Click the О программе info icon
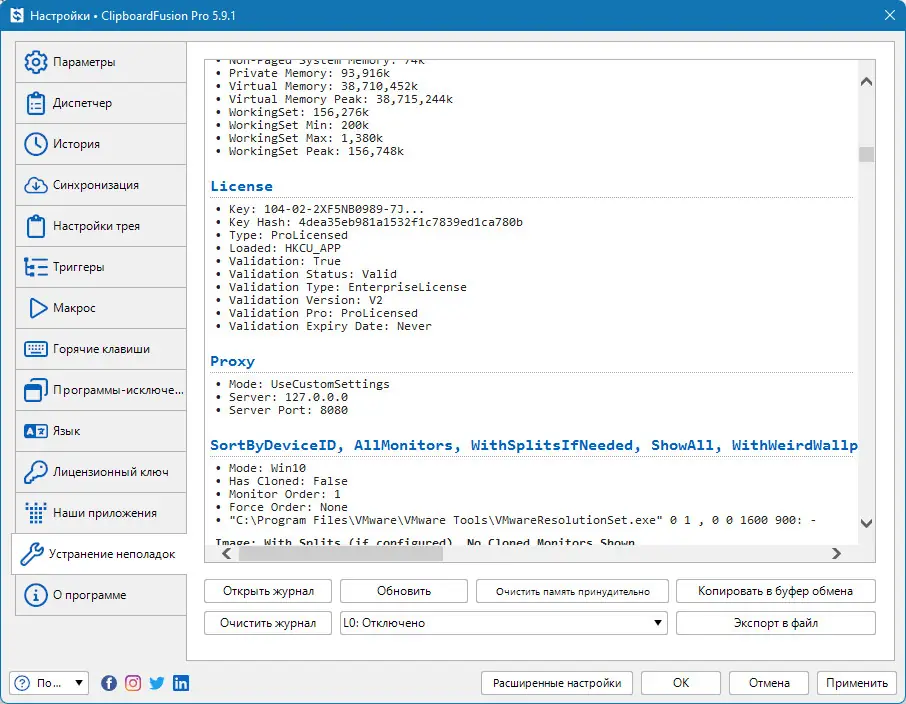 pos(36,595)
